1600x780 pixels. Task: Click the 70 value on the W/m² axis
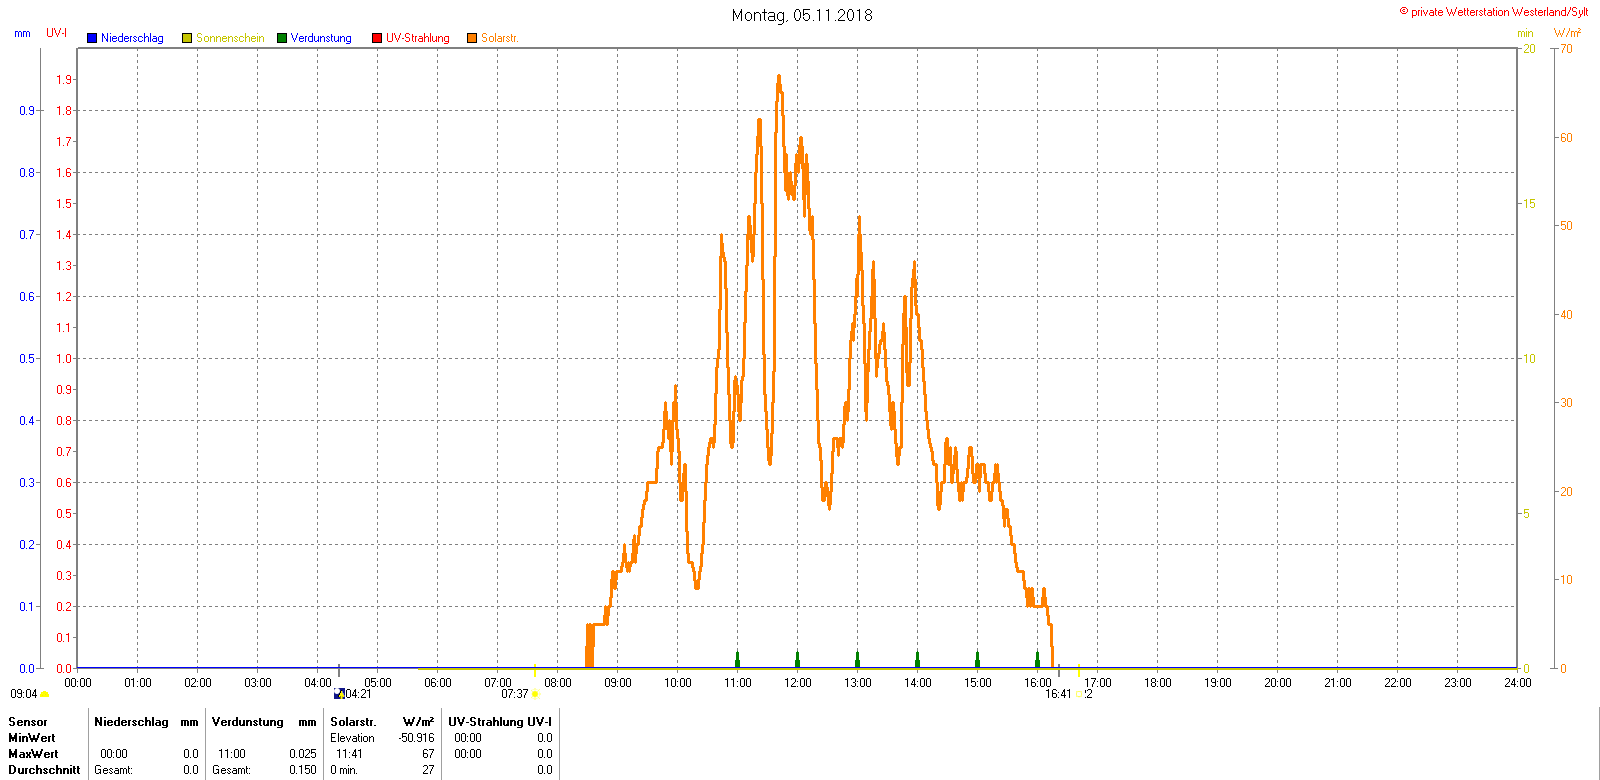click(x=1566, y=49)
